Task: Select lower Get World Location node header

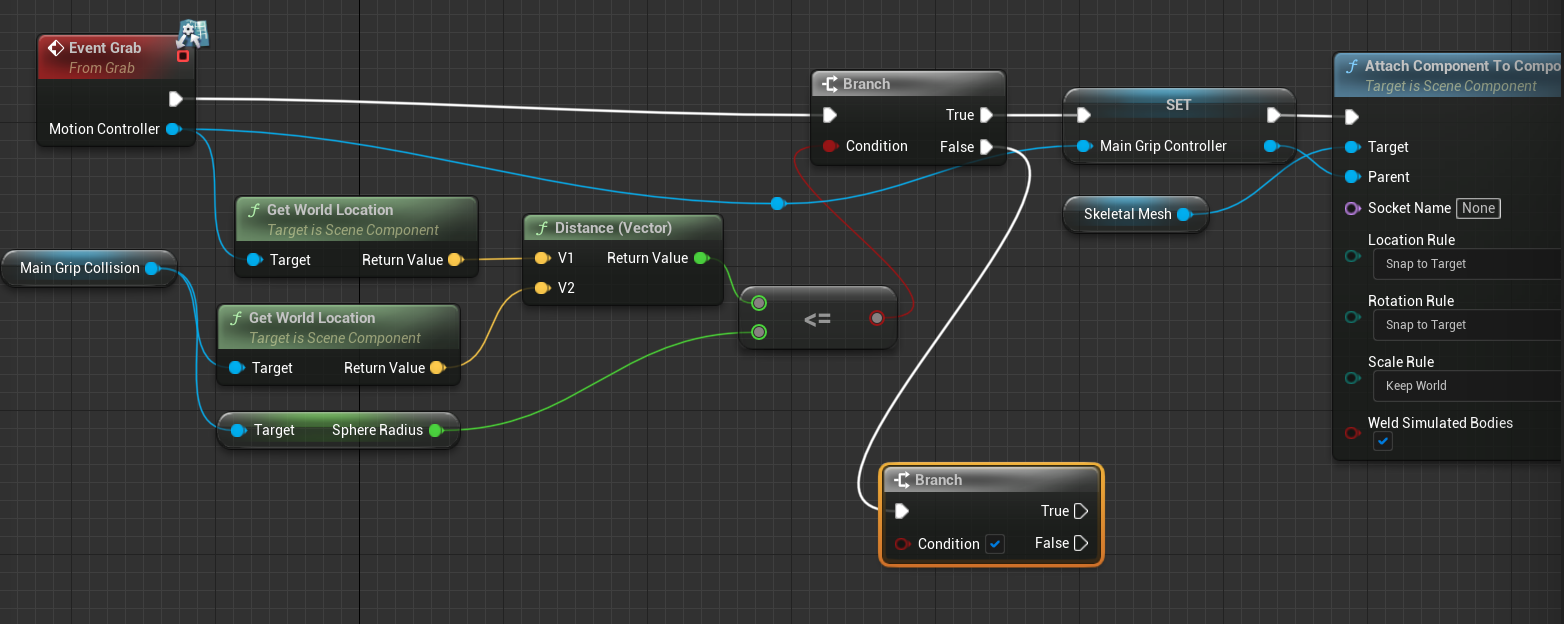Action: [339, 327]
